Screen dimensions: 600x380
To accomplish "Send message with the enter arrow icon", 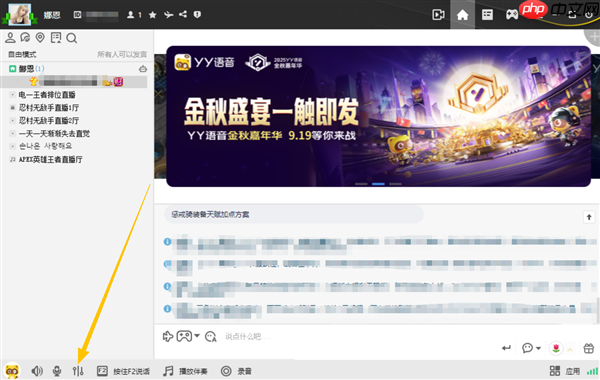I will [x=506, y=348].
